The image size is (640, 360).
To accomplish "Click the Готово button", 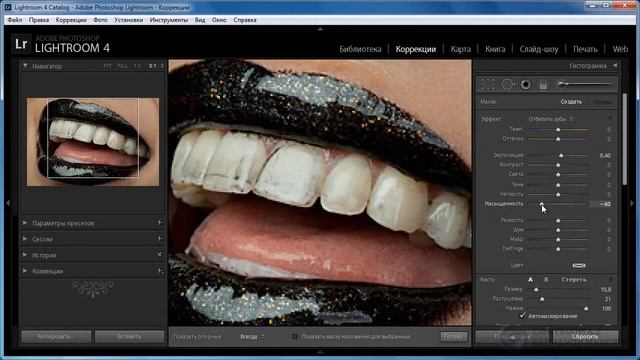I will pos(453,336).
